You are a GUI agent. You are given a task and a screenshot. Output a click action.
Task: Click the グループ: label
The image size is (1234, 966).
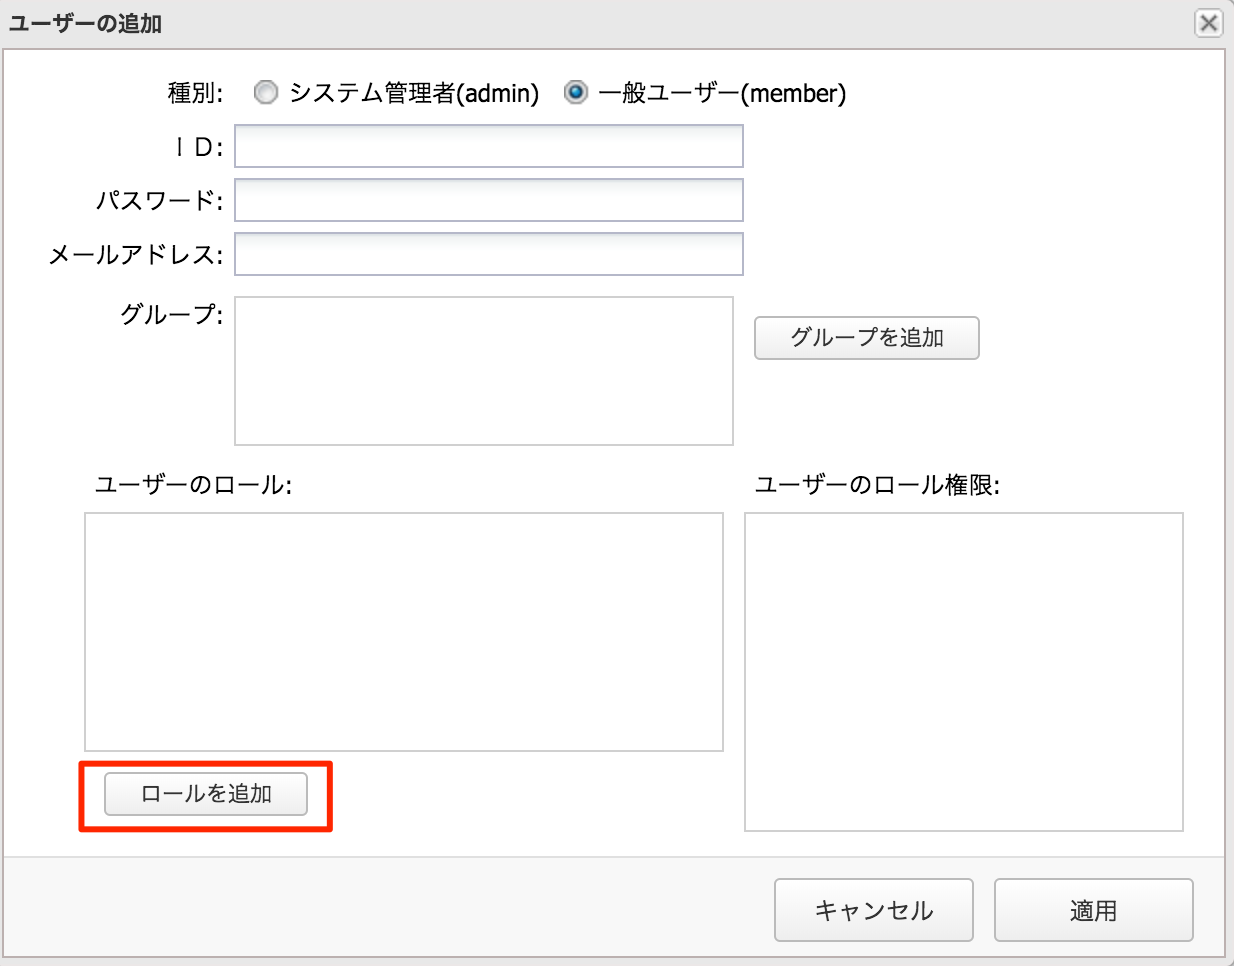pos(172,314)
